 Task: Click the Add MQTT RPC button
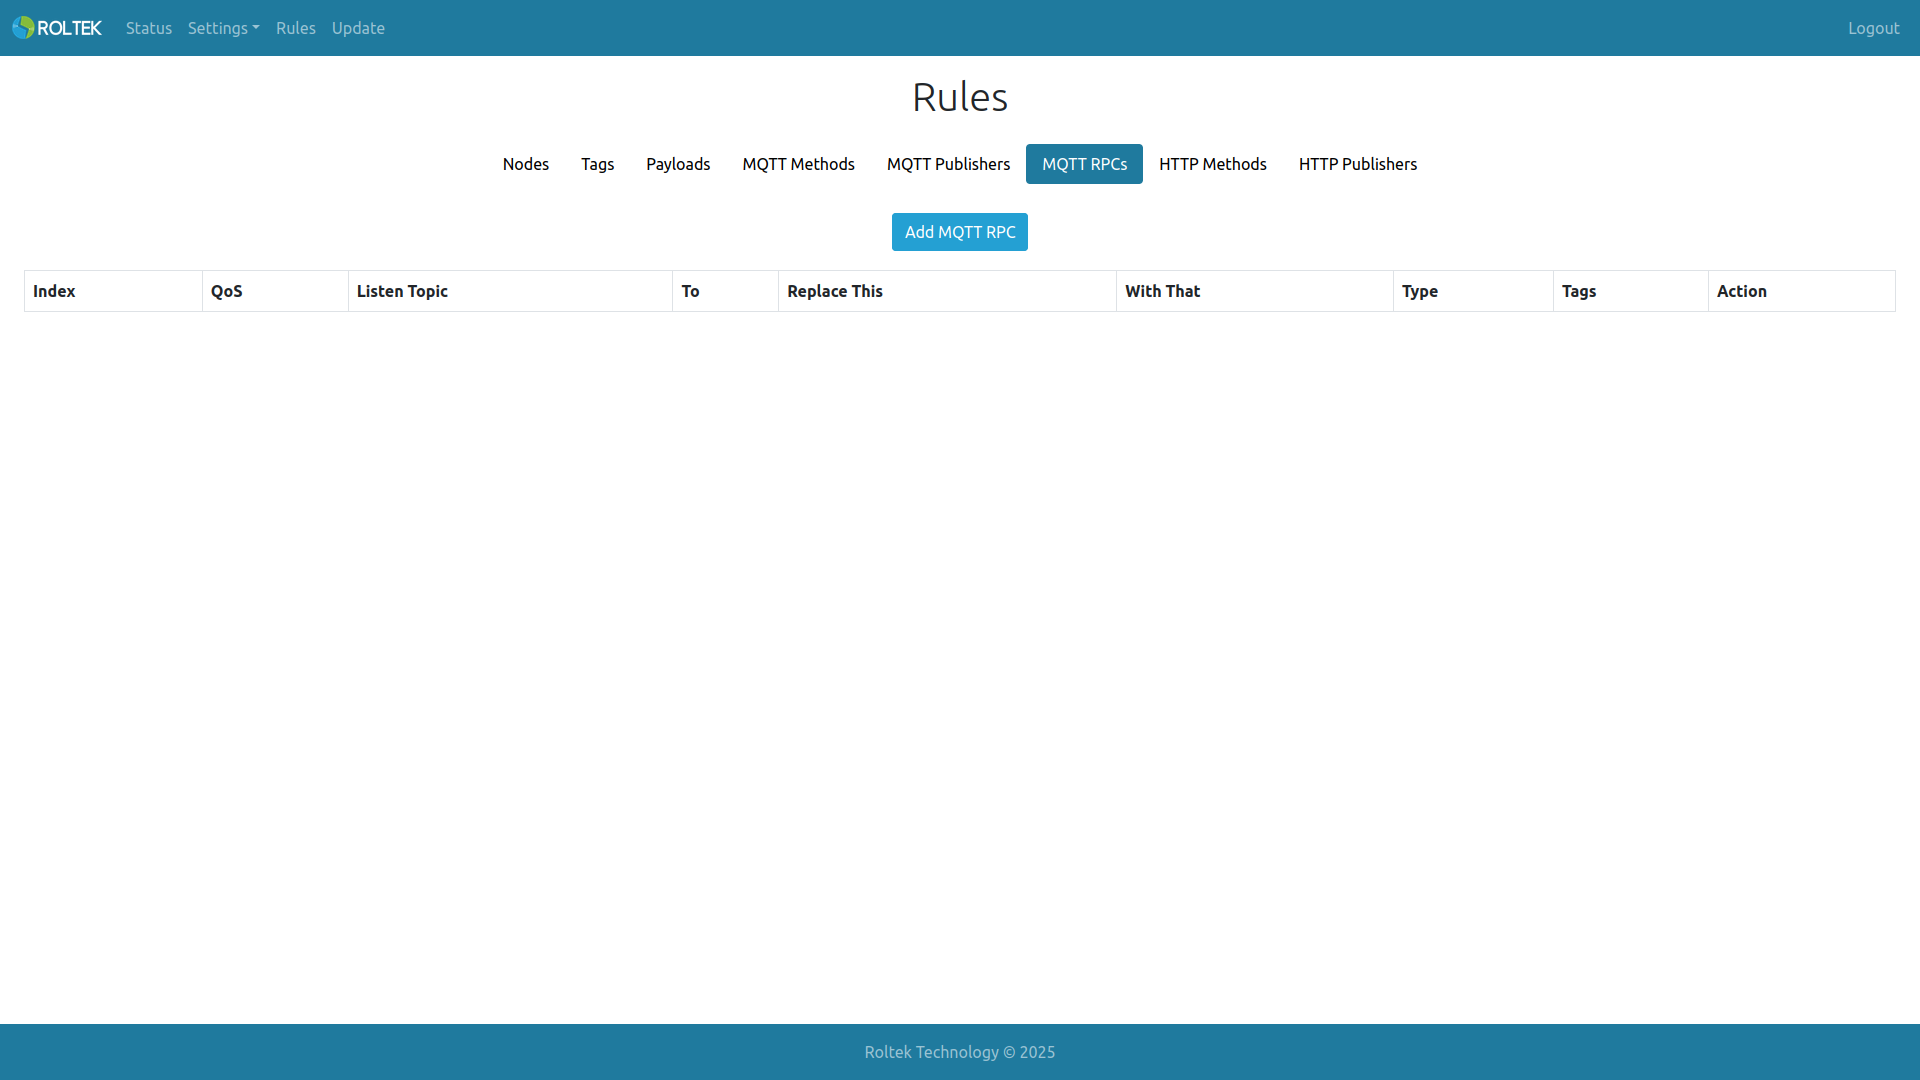(960, 232)
